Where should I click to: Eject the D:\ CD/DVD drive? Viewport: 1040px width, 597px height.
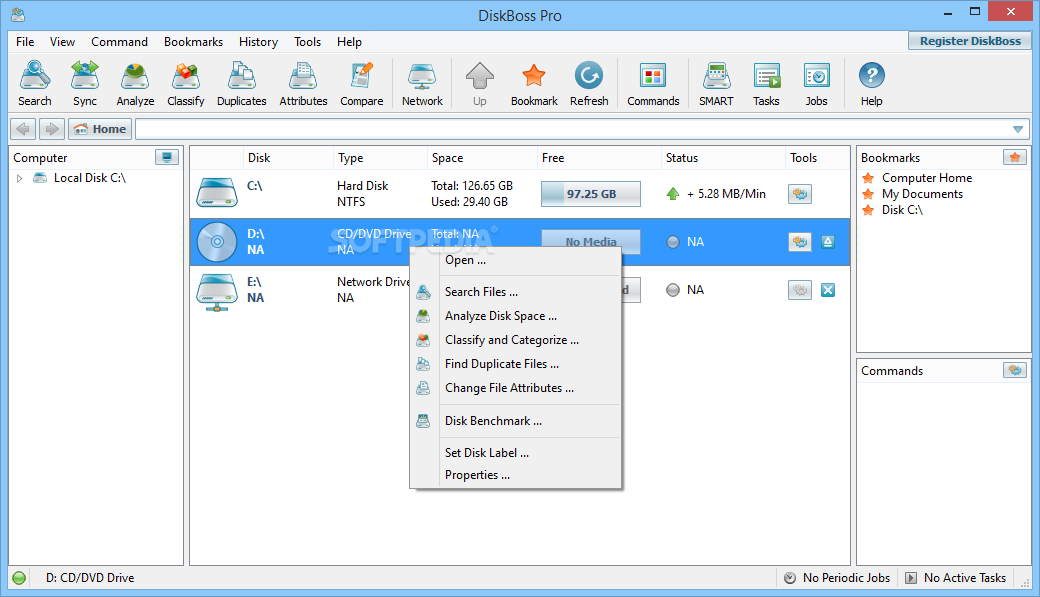[x=828, y=241]
